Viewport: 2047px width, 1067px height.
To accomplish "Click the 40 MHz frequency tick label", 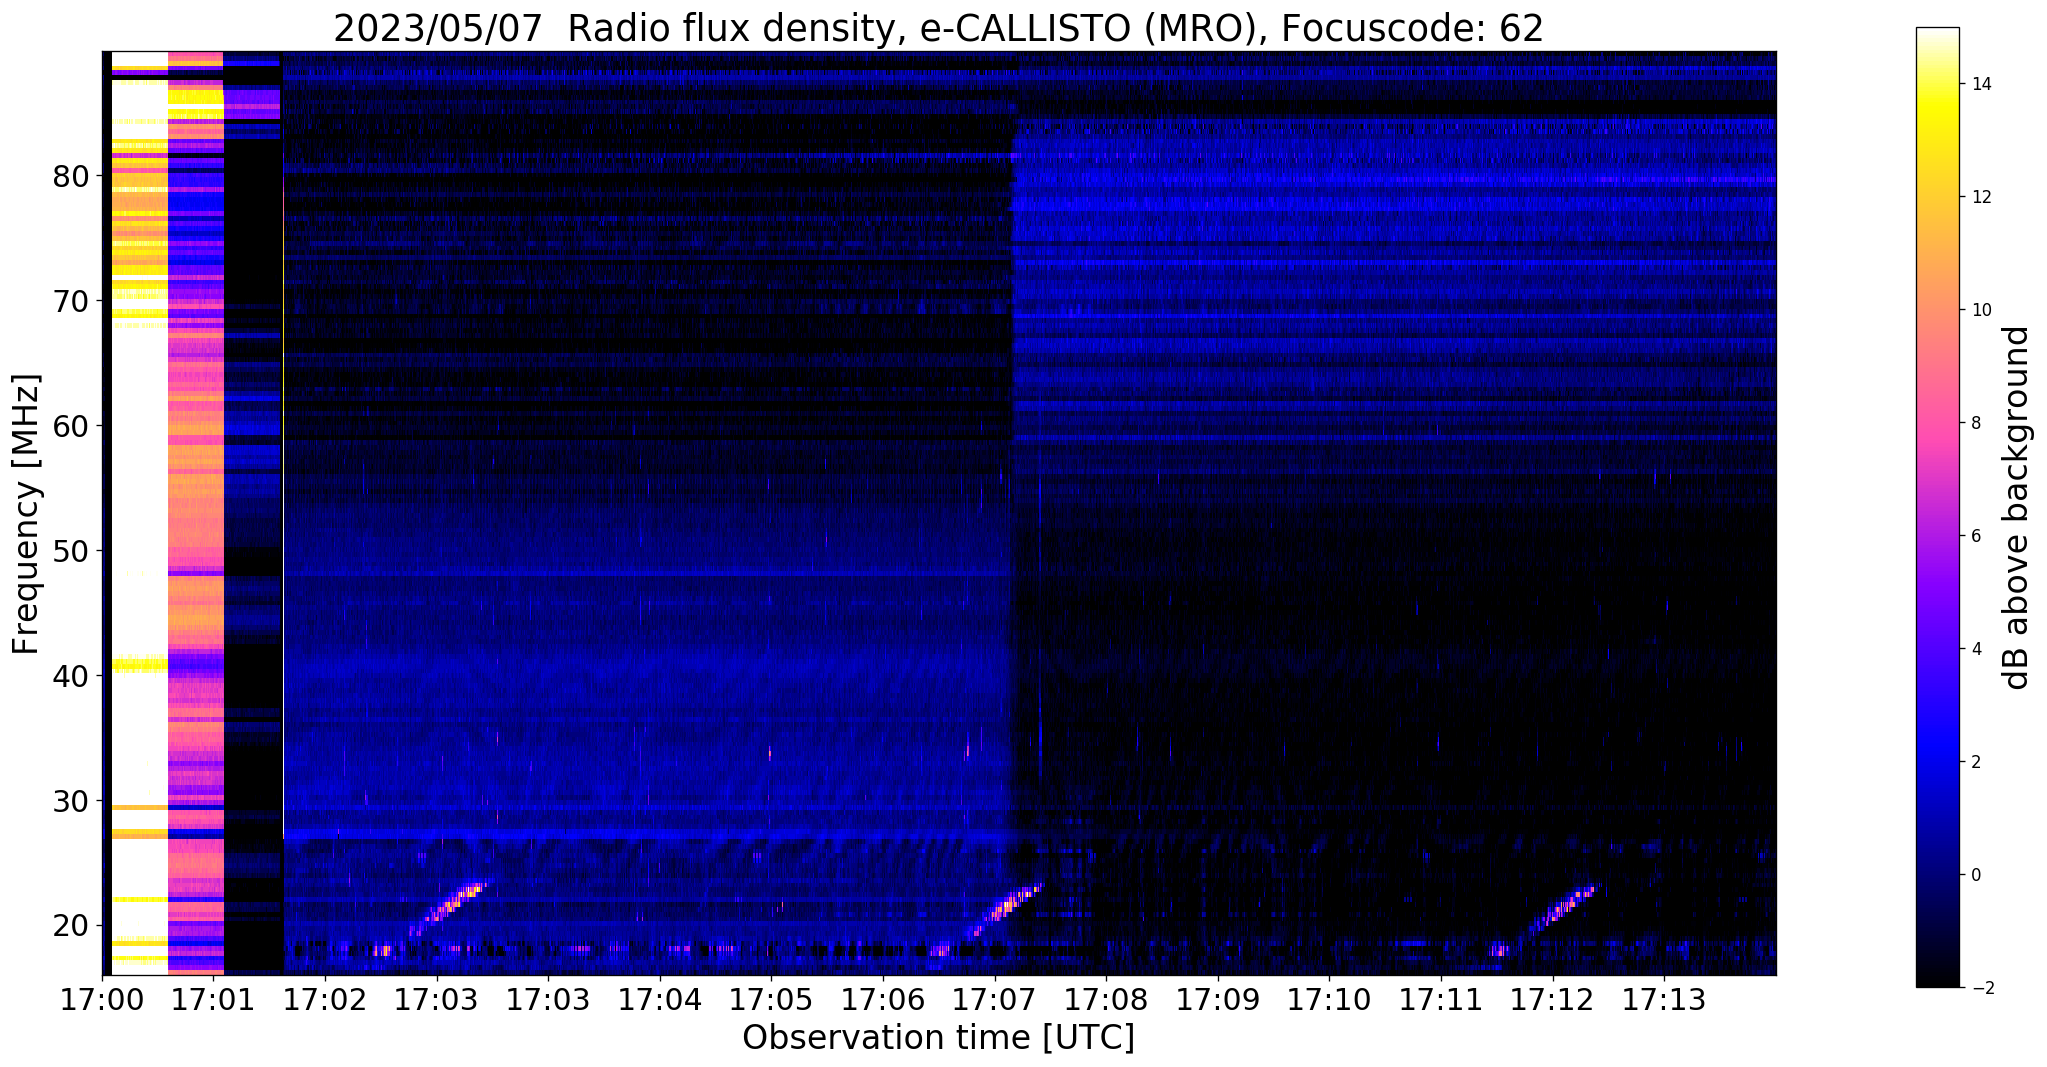I will pos(70,676).
